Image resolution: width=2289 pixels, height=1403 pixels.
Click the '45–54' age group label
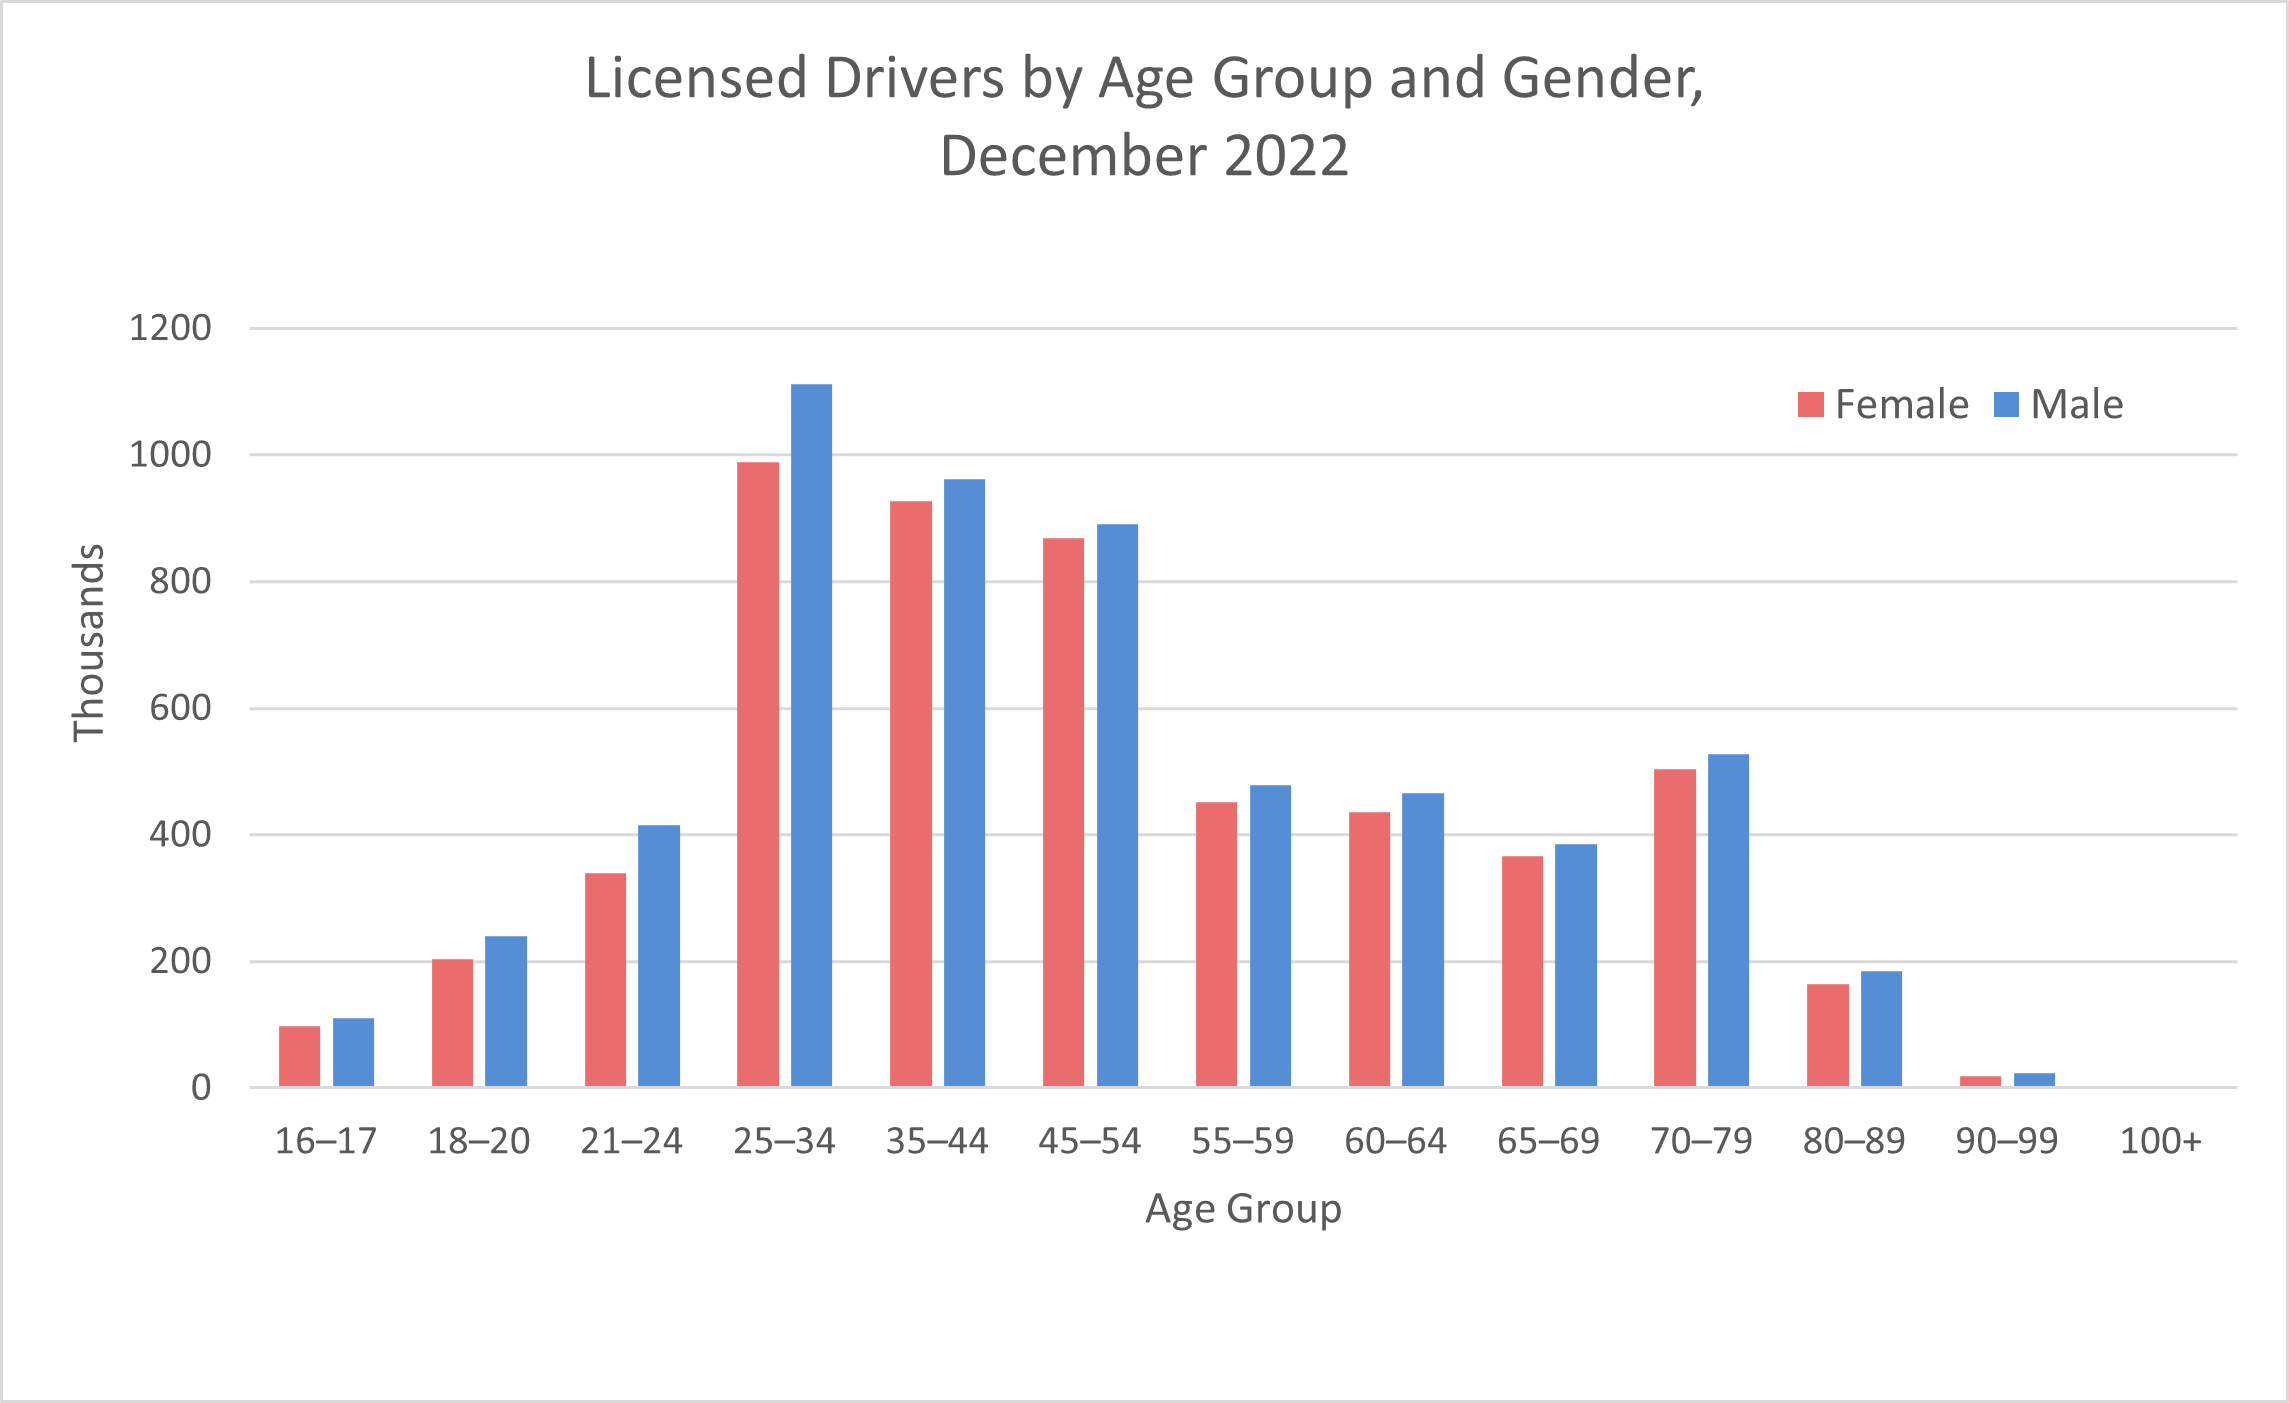click(x=1090, y=1141)
